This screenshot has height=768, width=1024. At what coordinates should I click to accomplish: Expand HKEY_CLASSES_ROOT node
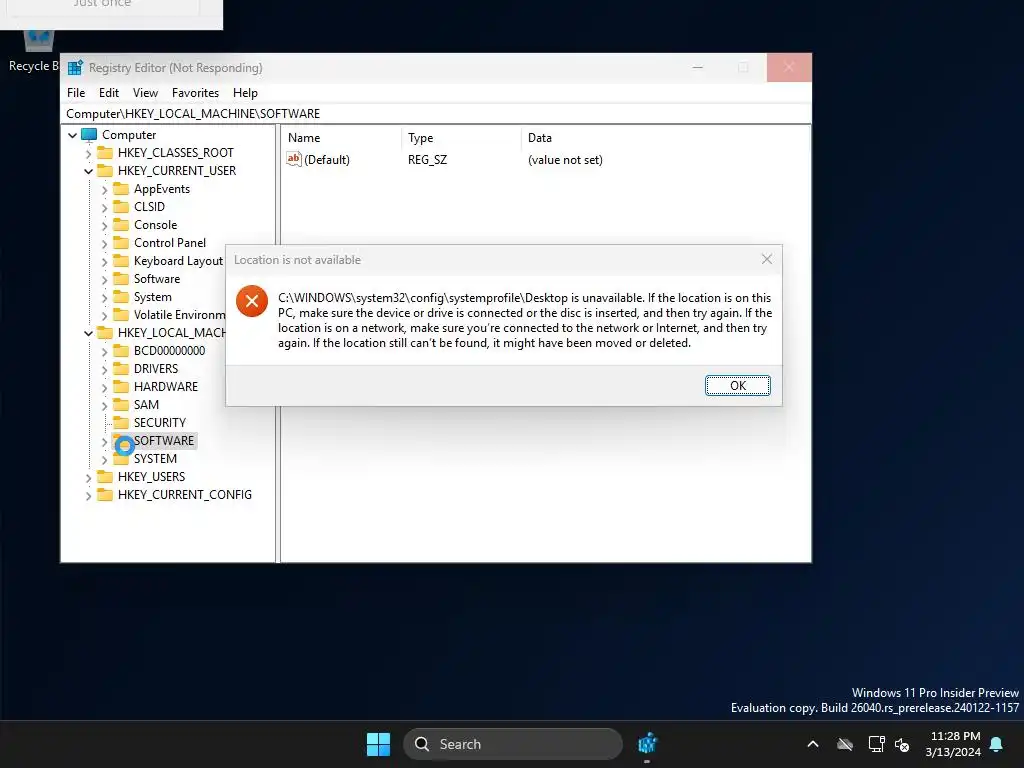(x=88, y=153)
